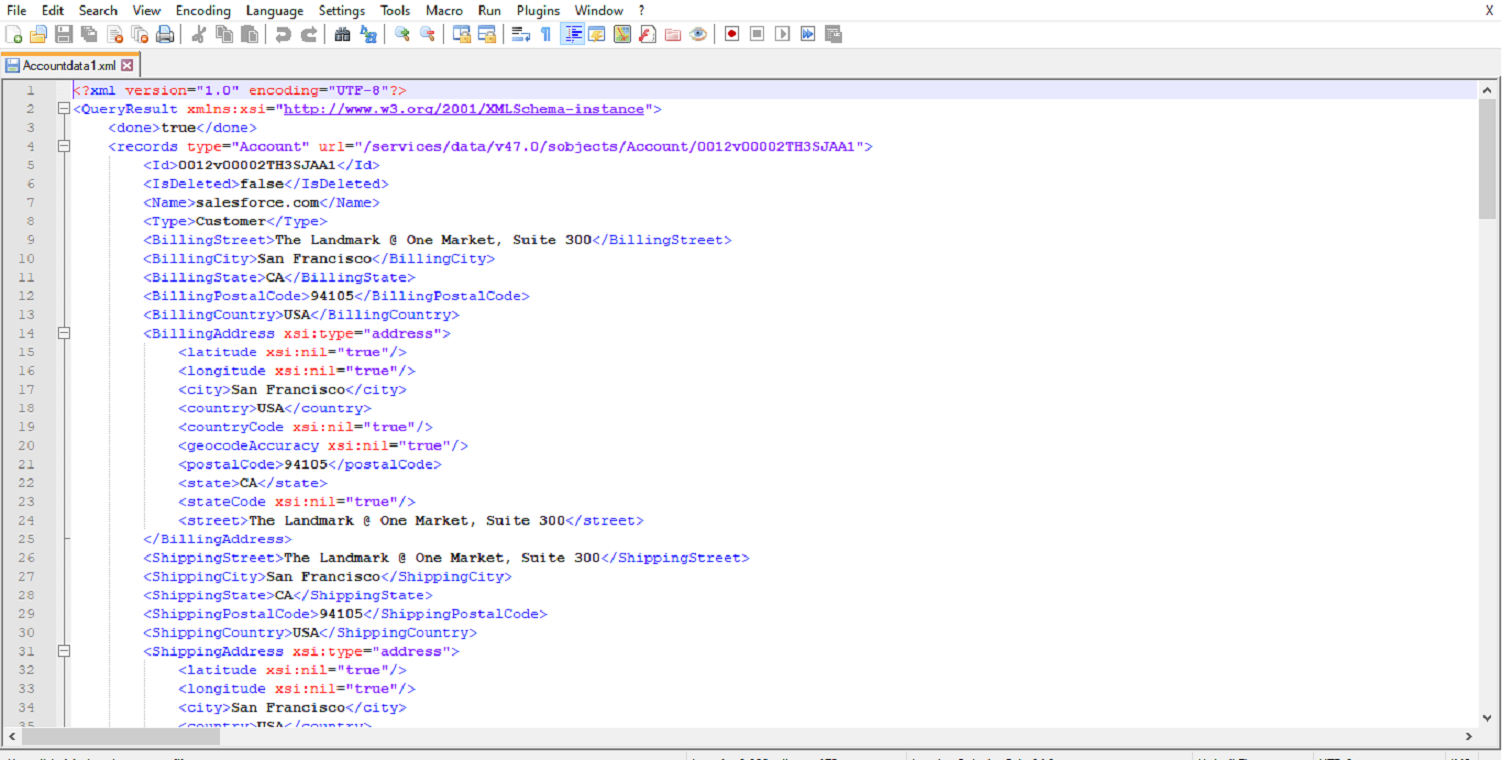The height and width of the screenshot is (760, 1512).
Task: Click horizontal scrollbar left arrow
Action: point(10,736)
